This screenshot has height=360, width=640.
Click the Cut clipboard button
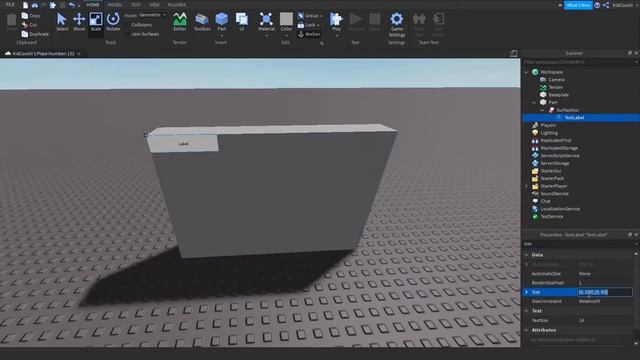[29, 25]
